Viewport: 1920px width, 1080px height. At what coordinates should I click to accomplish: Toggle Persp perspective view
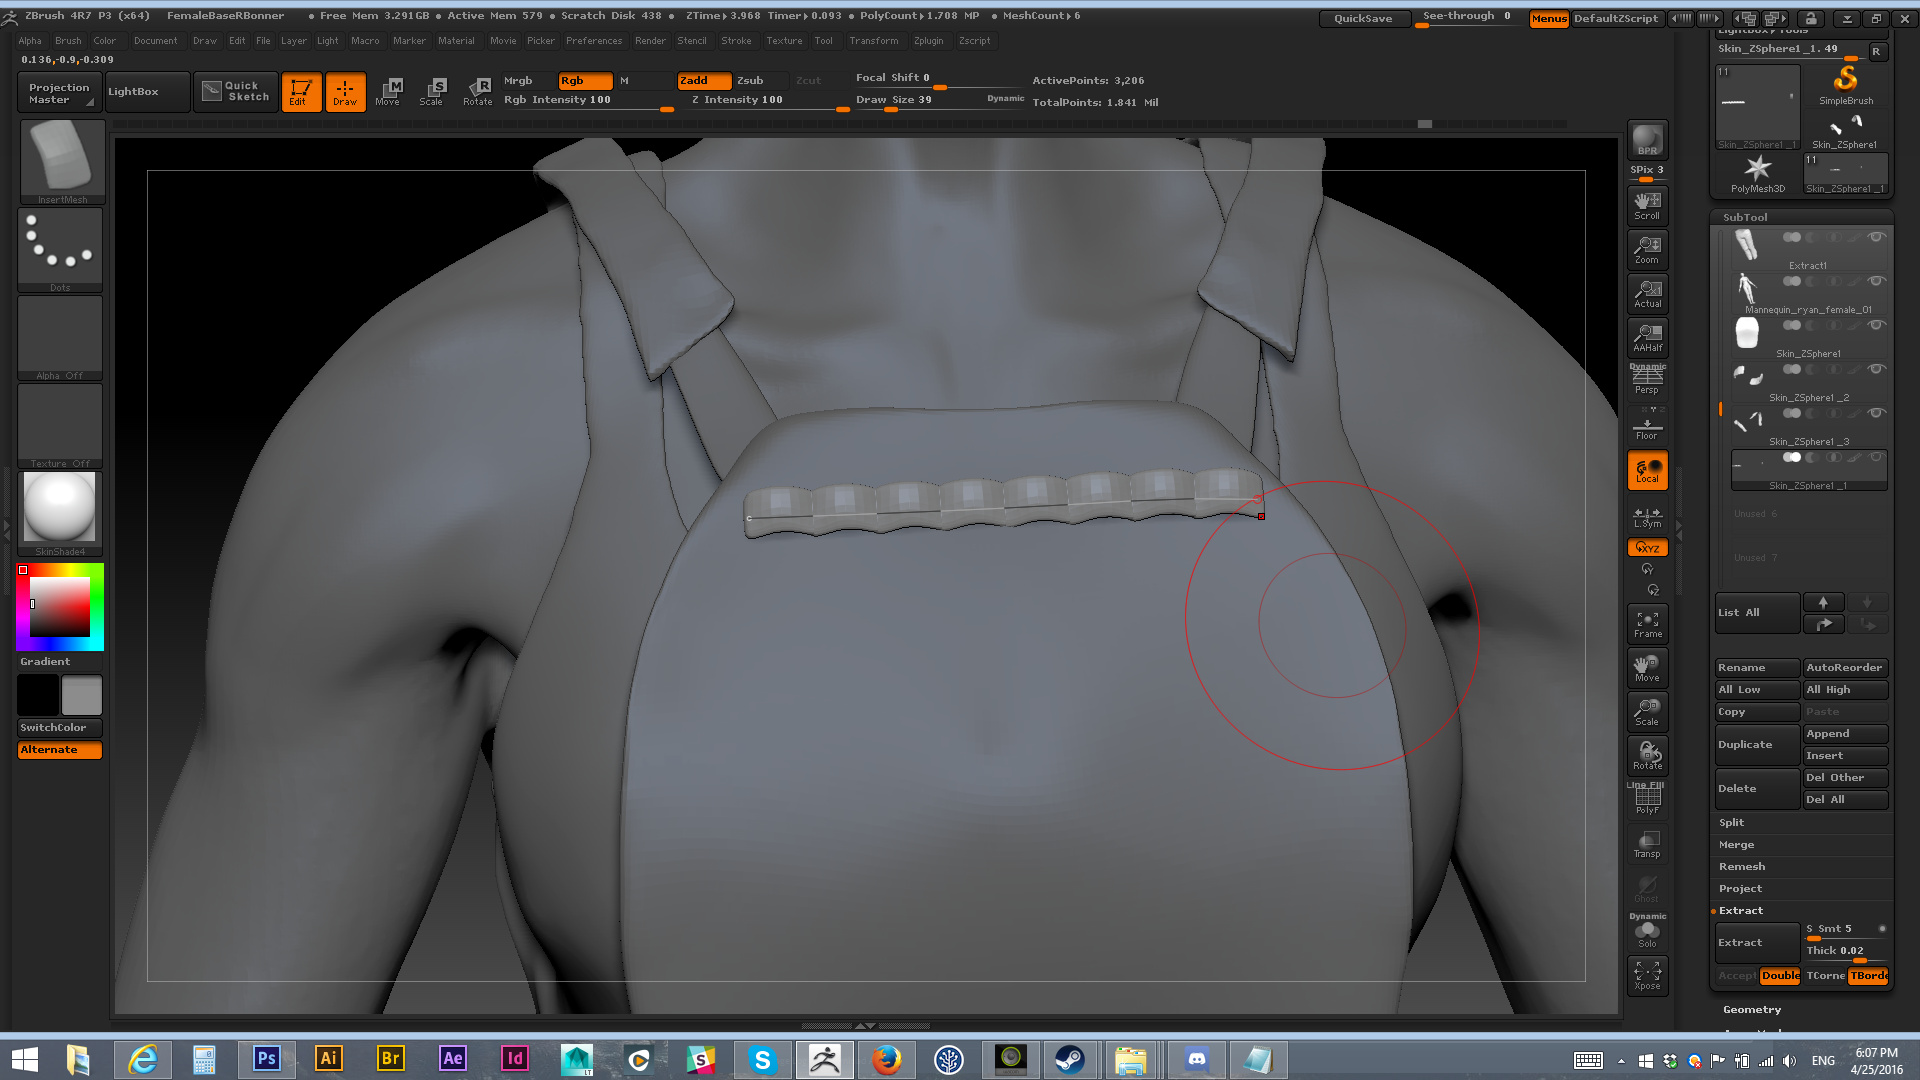click(1647, 380)
